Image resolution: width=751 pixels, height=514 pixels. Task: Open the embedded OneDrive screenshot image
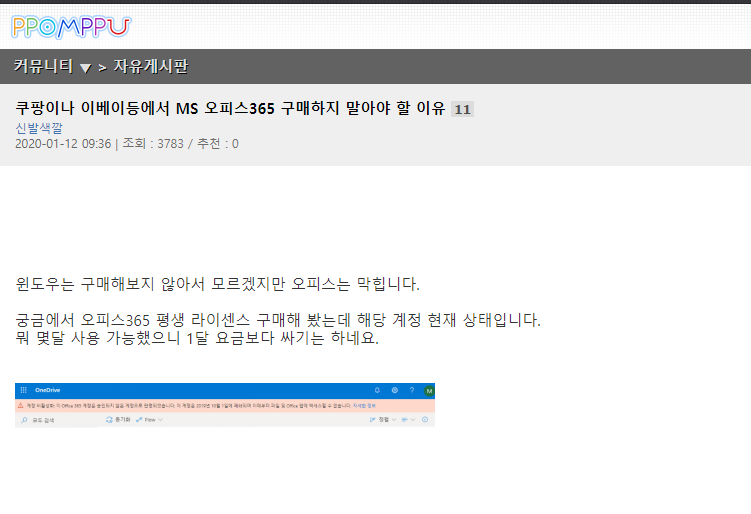225,405
